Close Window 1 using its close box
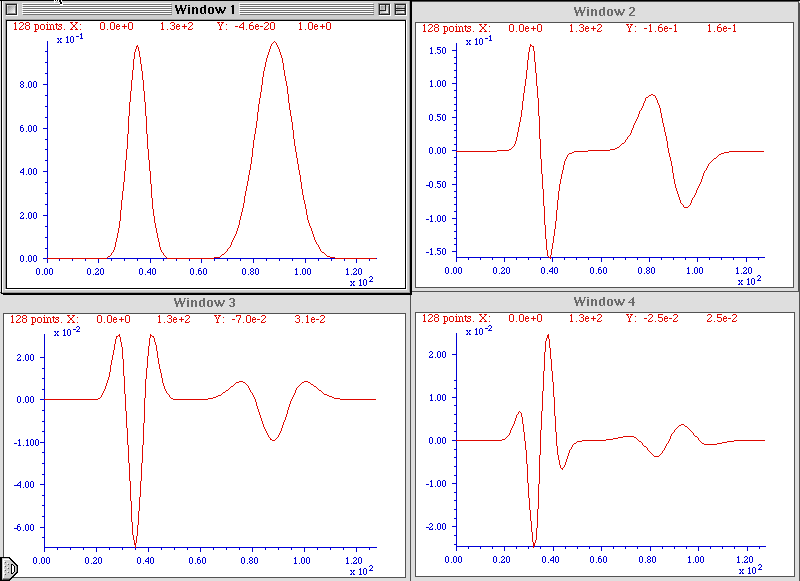Viewport: 800px width, 581px height. click(12, 9)
